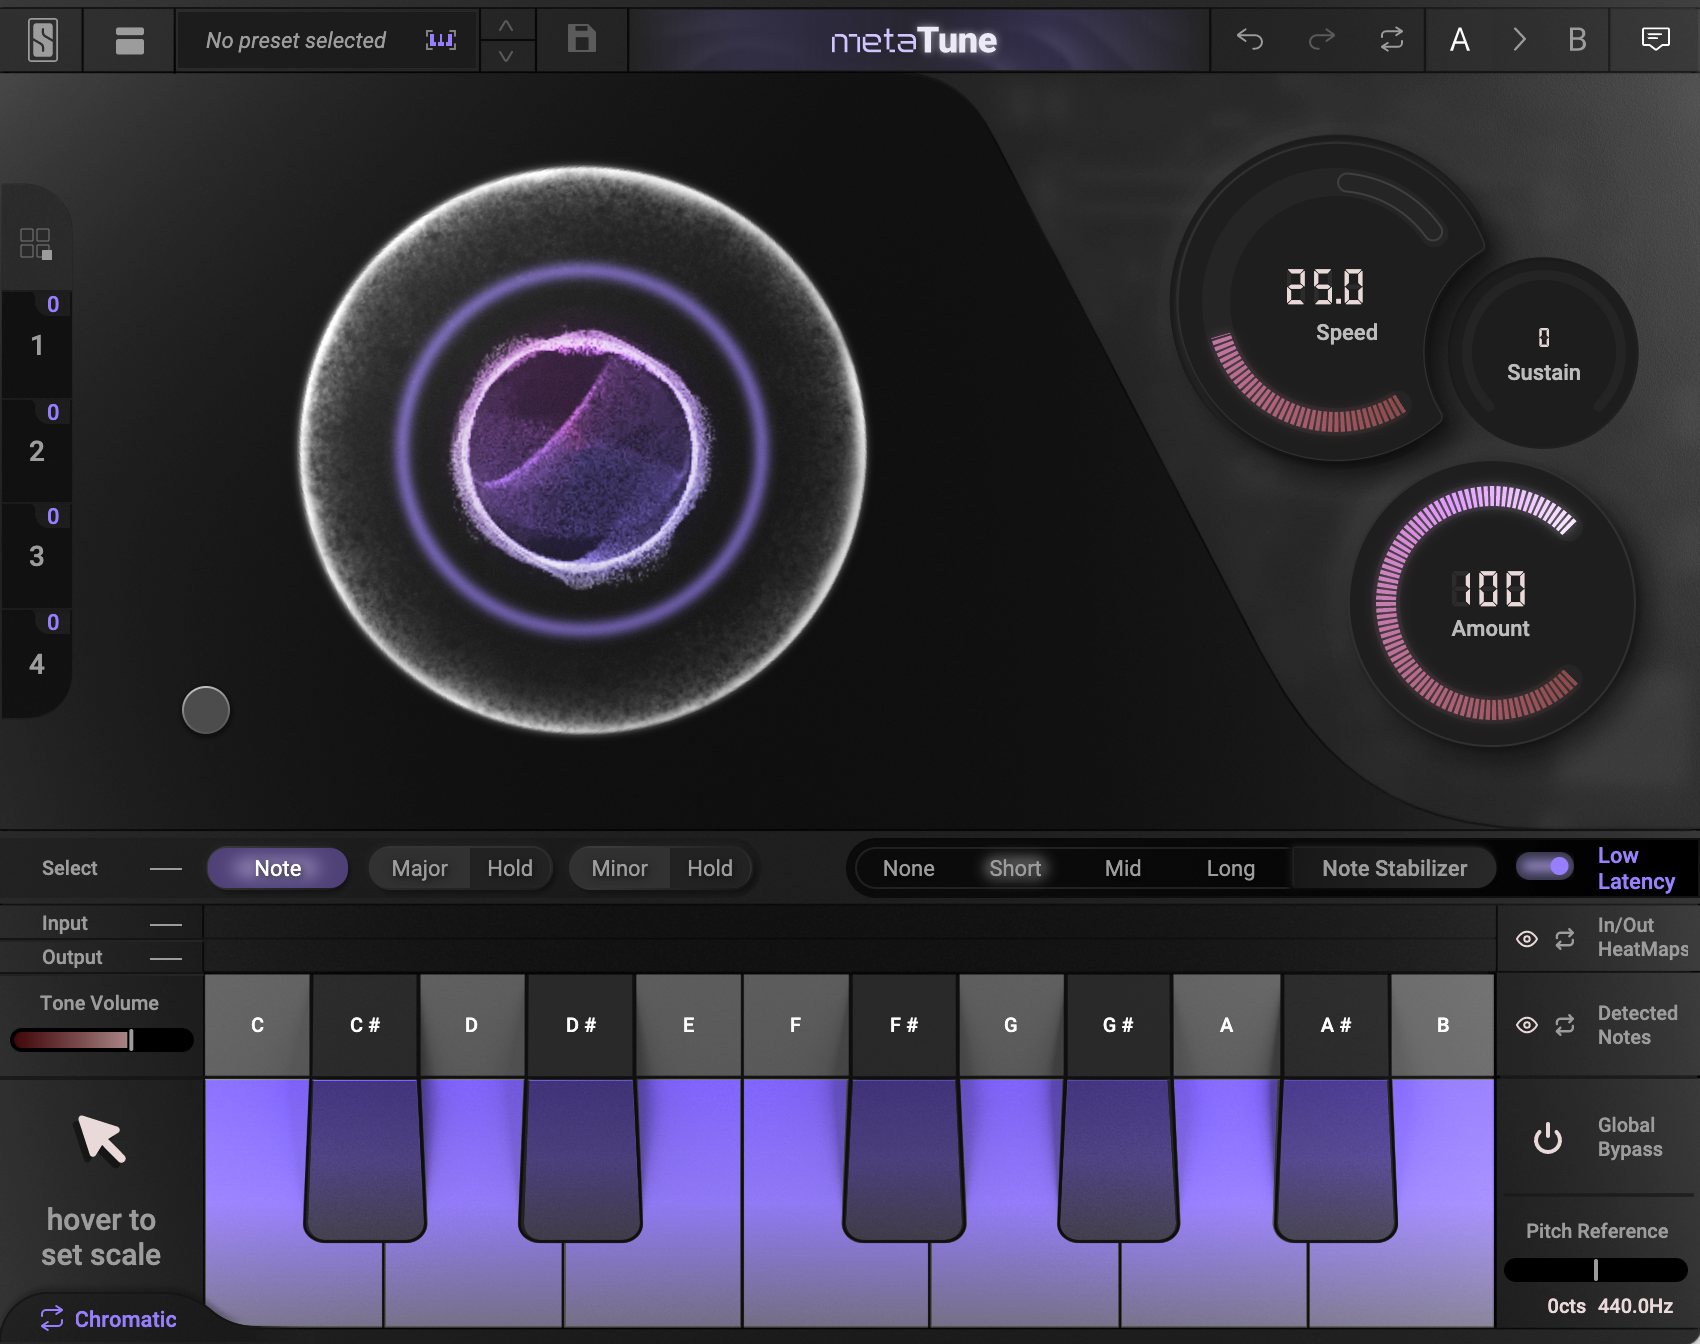Open the comments/help speech icon
Image resolution: width=1700 pixels, height=1344 pixels.
[1656, 39]
